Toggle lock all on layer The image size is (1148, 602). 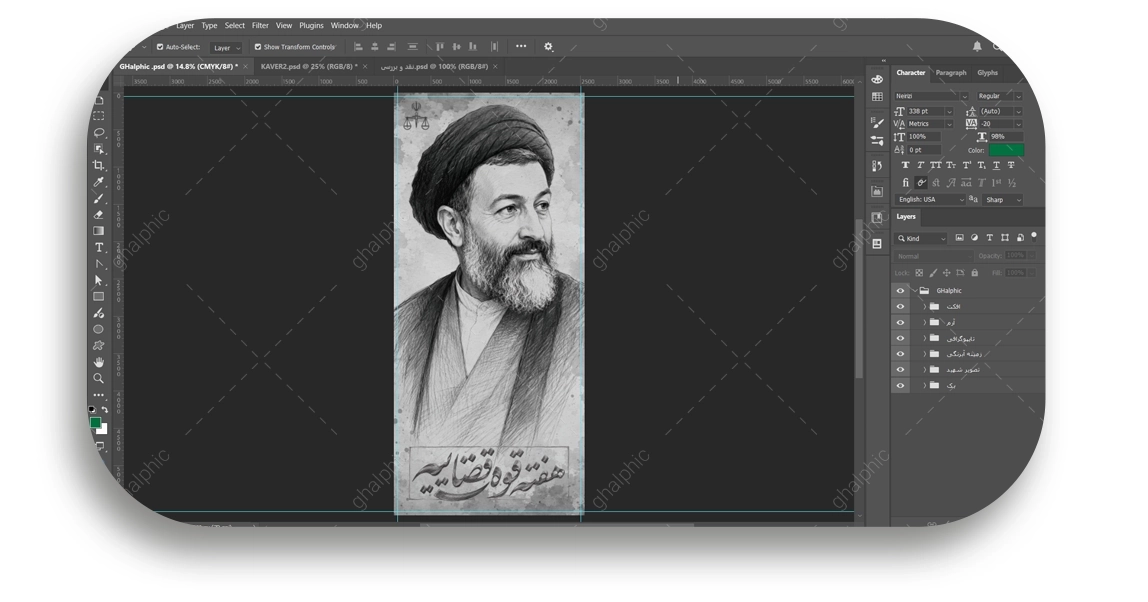[x=974, y=273]
